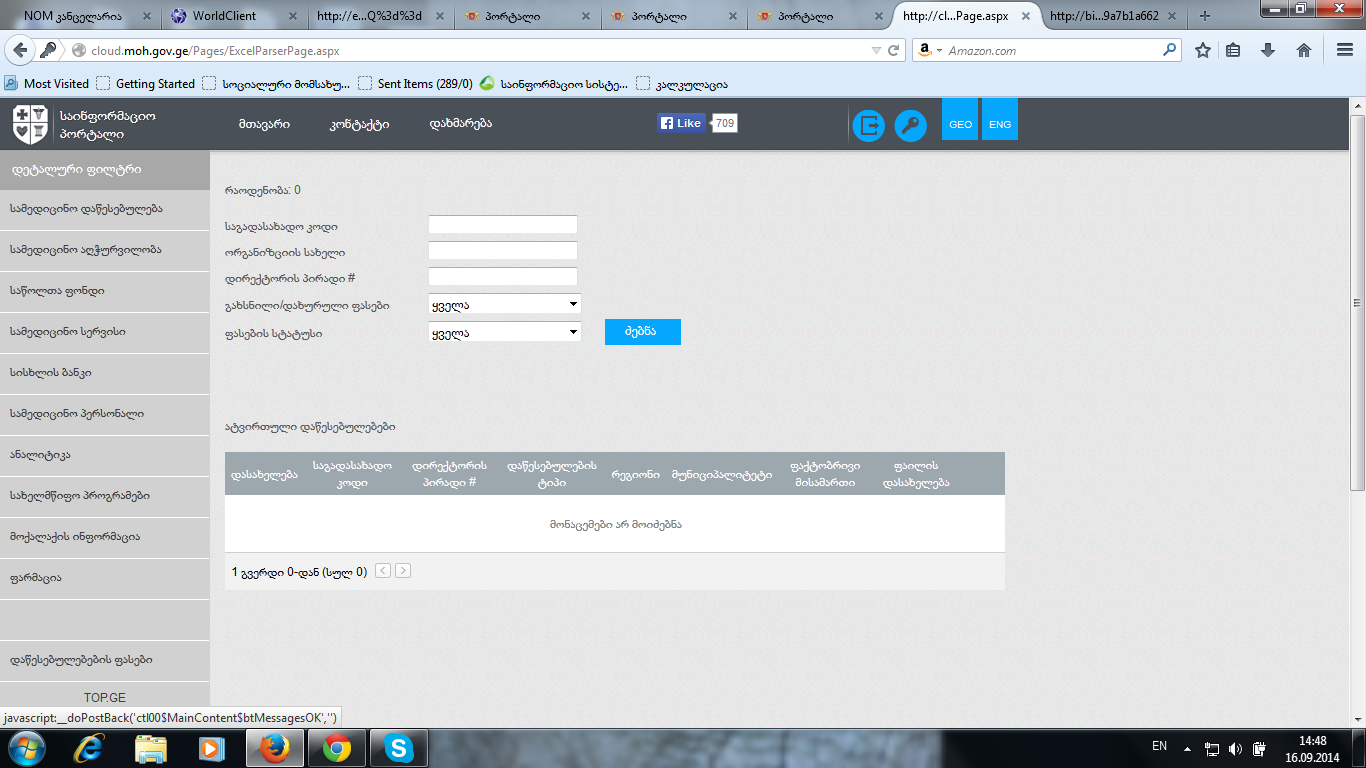The image size is (1366, 768).
Task: Click the Facebook Like button
Action: click(681, 123)
